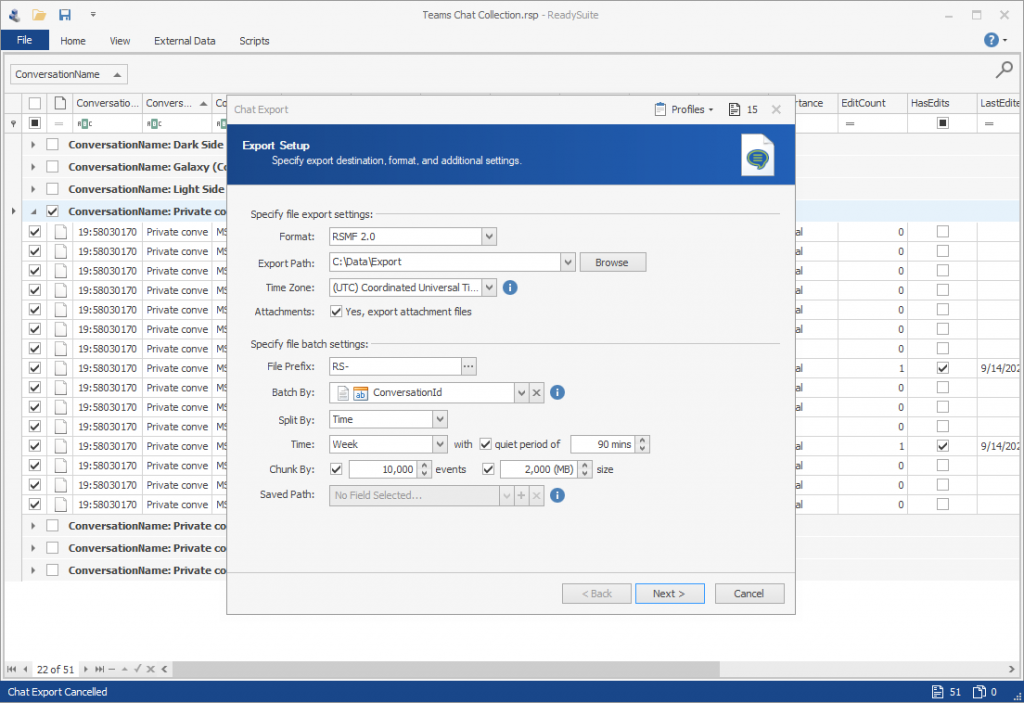Open the Profiles dropdown menu
This screenshot has width=1024, height=703.
pos(692,109)
